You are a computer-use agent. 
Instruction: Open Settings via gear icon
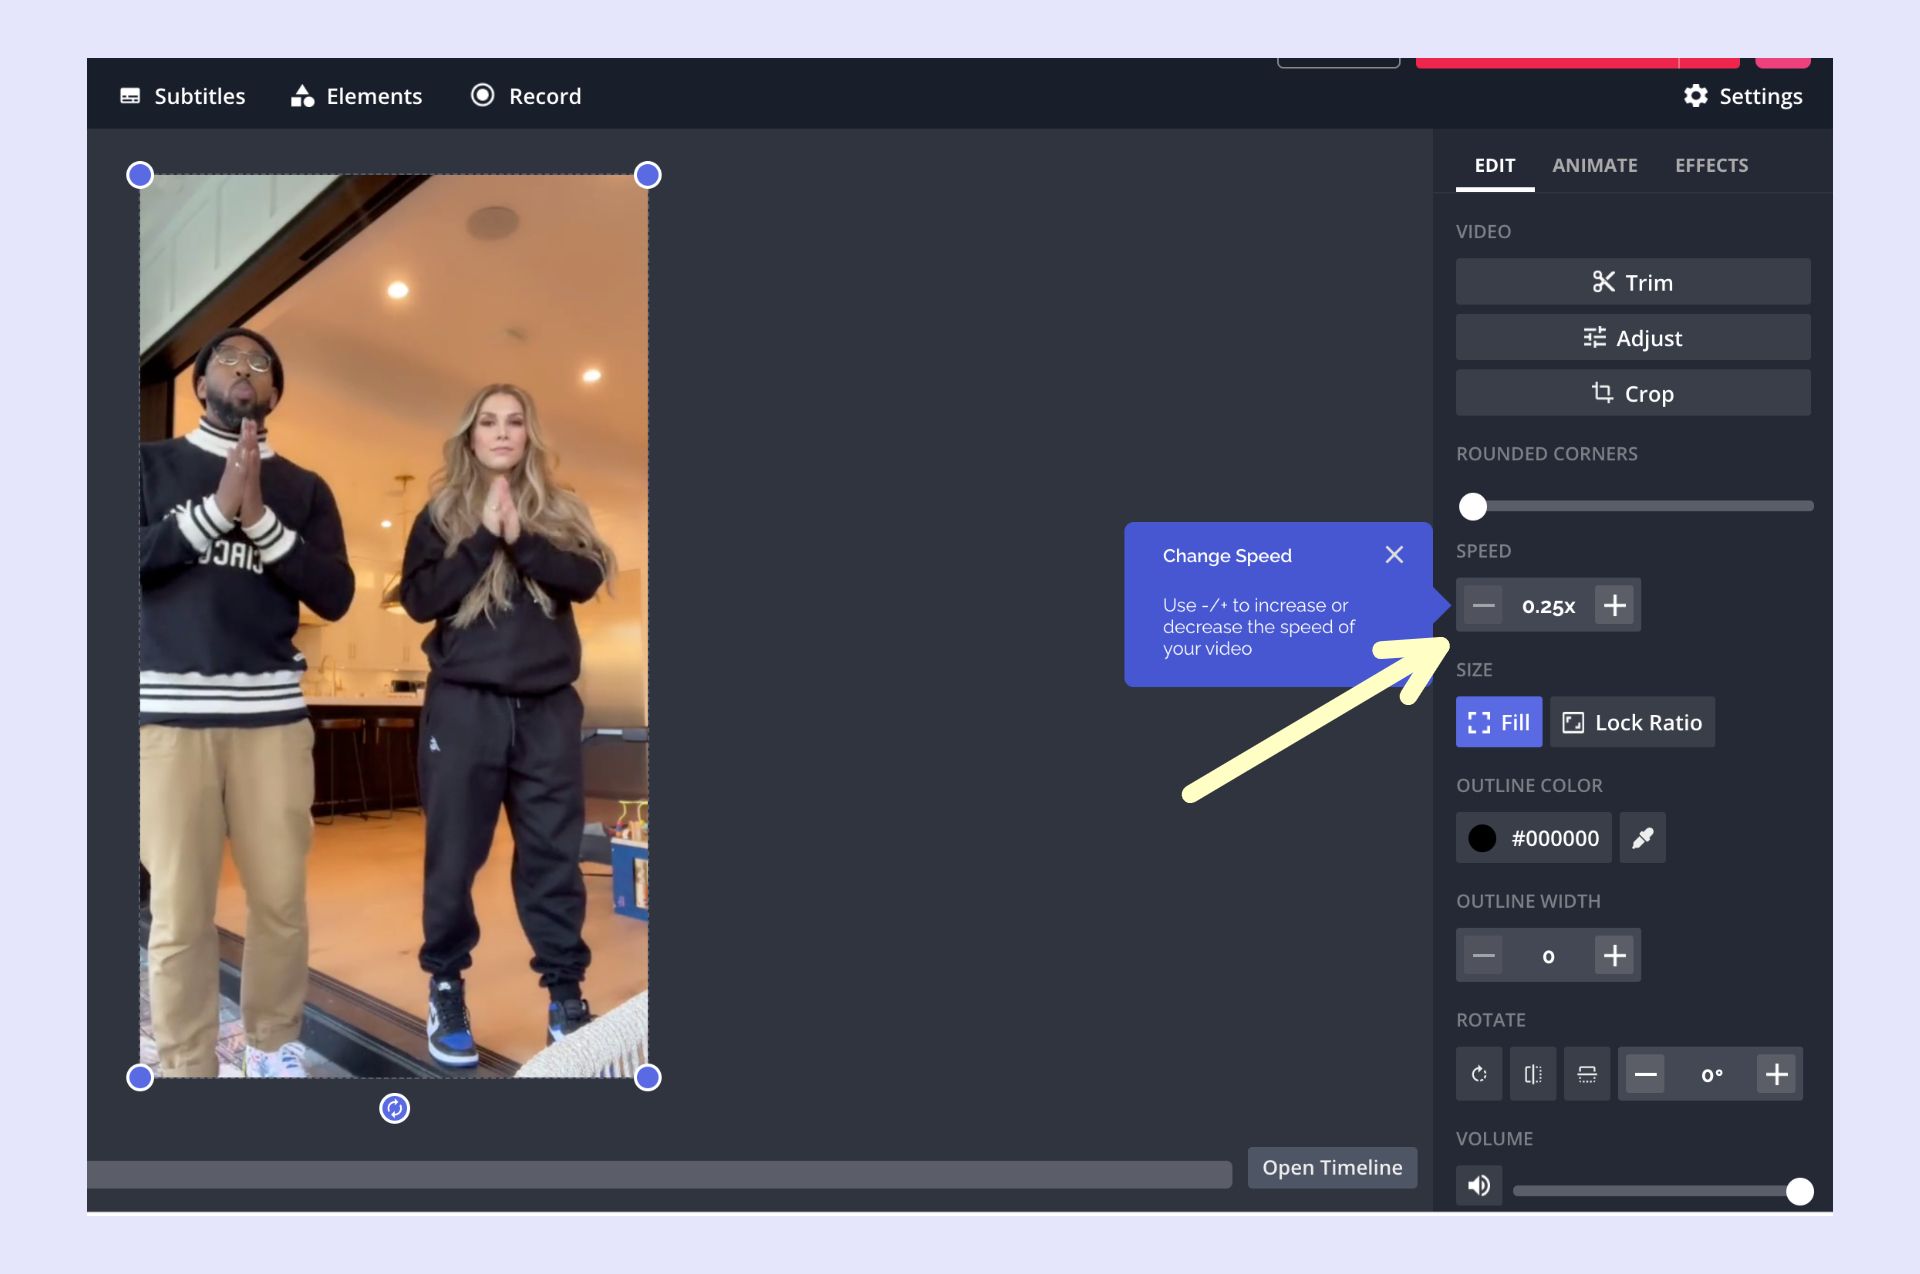[1696, 96]
